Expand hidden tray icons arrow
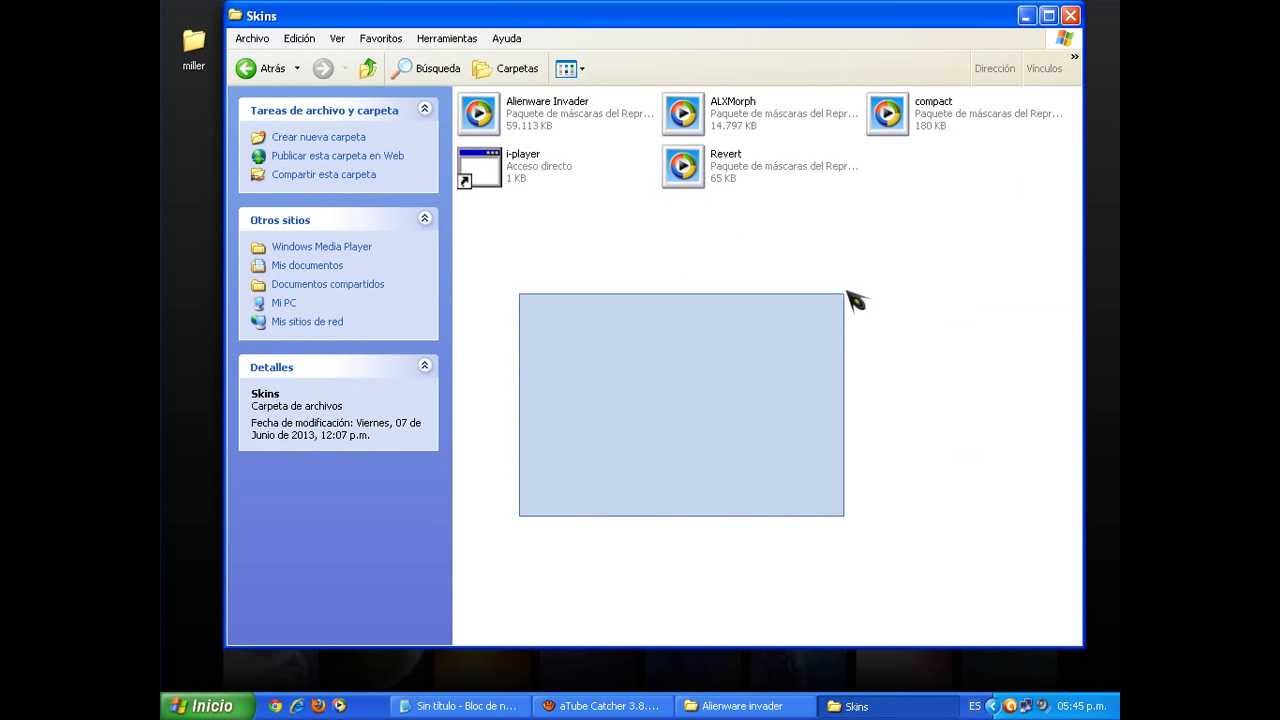 coord(992,706)
